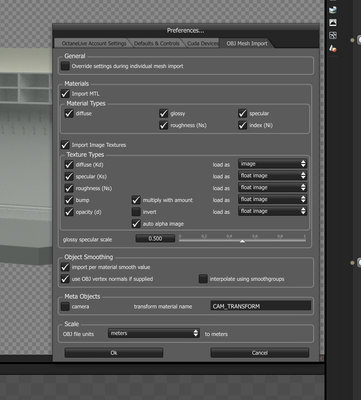Toggle the invert checkbox for opacity
The width and height of the screenshot is (361, 400).
[136, 212]
